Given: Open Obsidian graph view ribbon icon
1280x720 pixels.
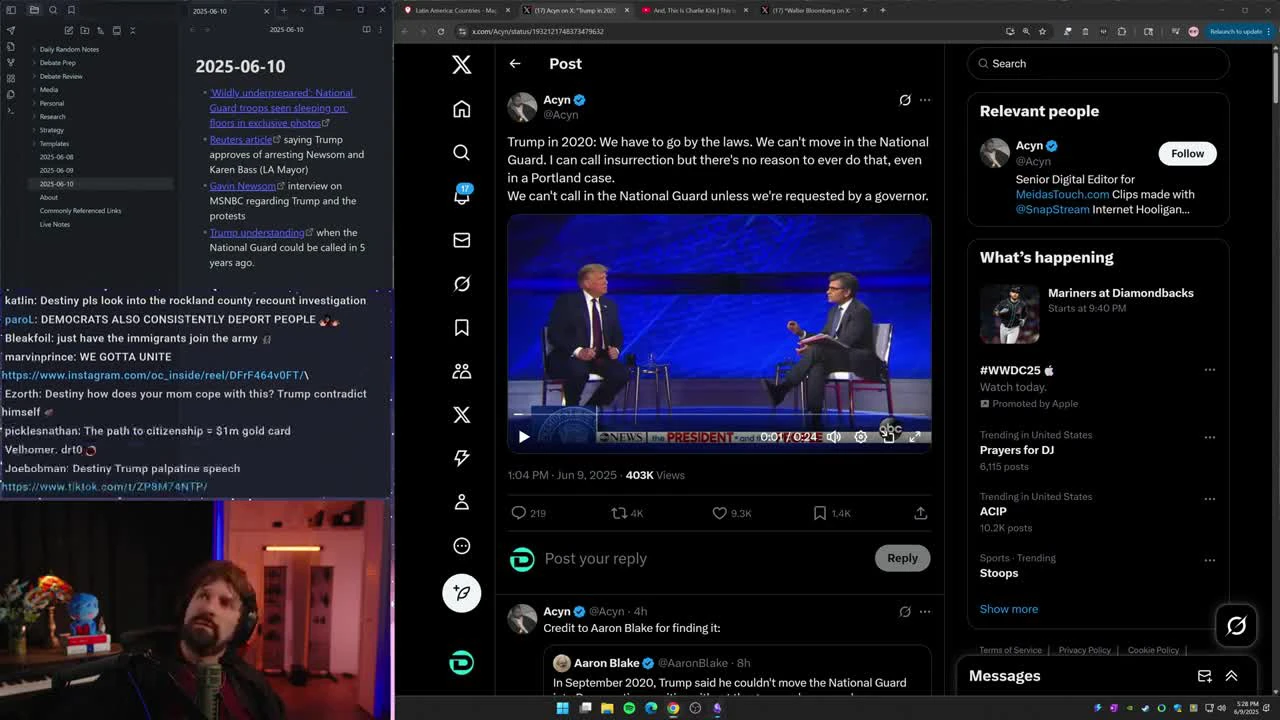Looking at the screenshot, I should click(11, 62).
